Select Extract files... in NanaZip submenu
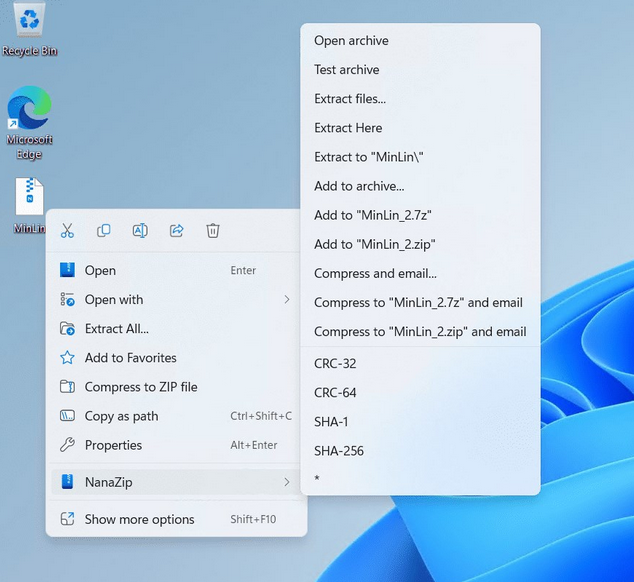 [x=421, y=99]
